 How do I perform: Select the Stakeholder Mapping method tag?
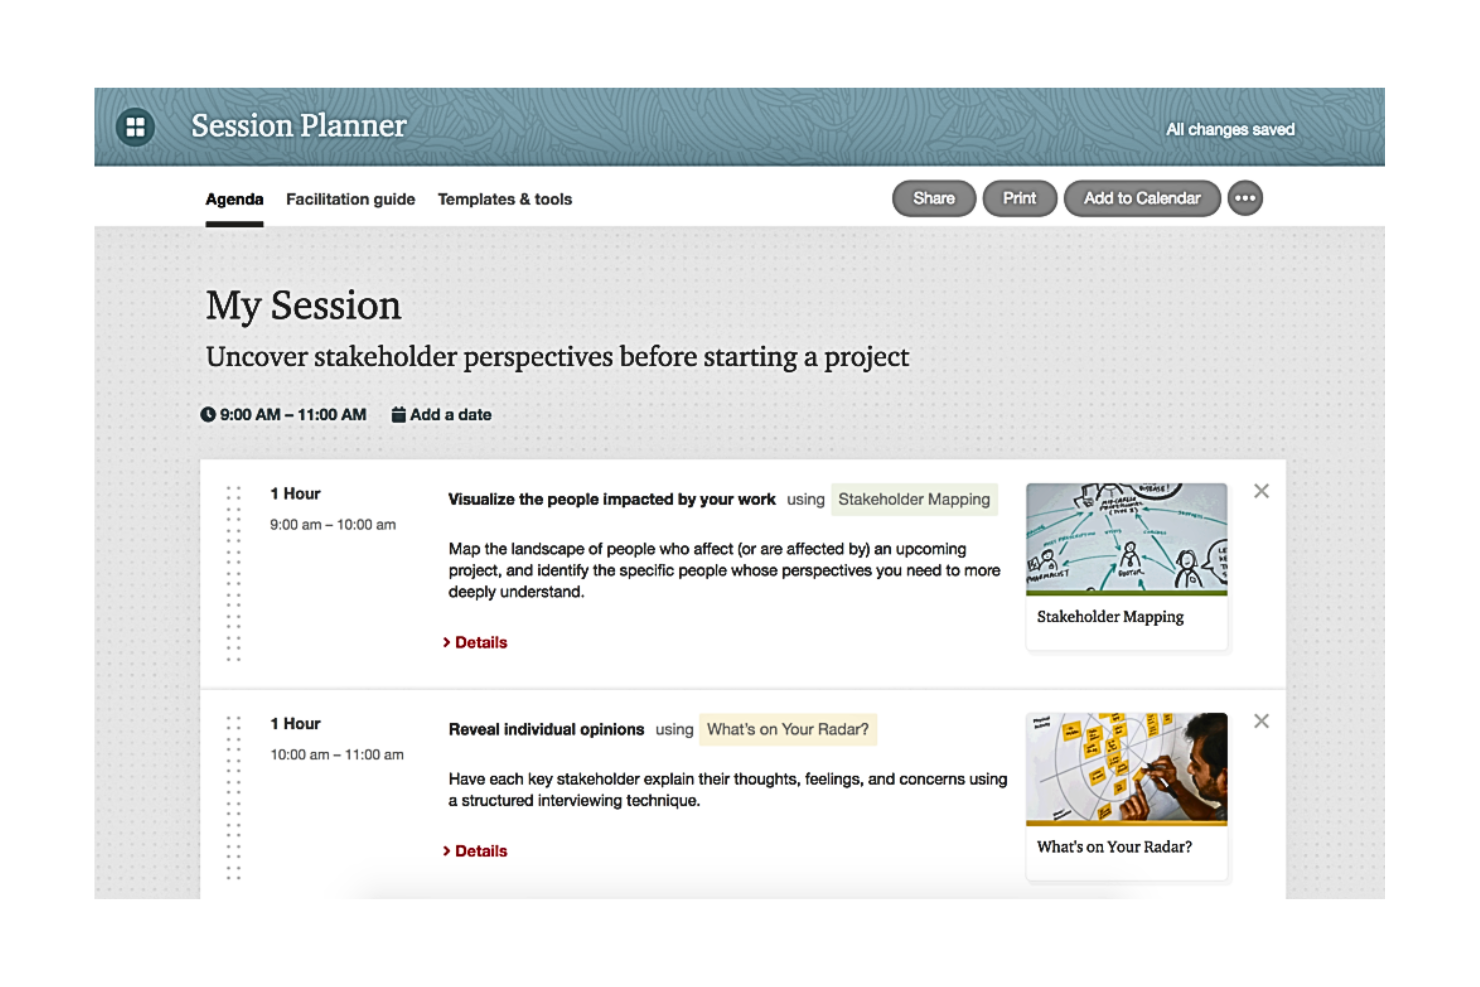tap(913, 499)
